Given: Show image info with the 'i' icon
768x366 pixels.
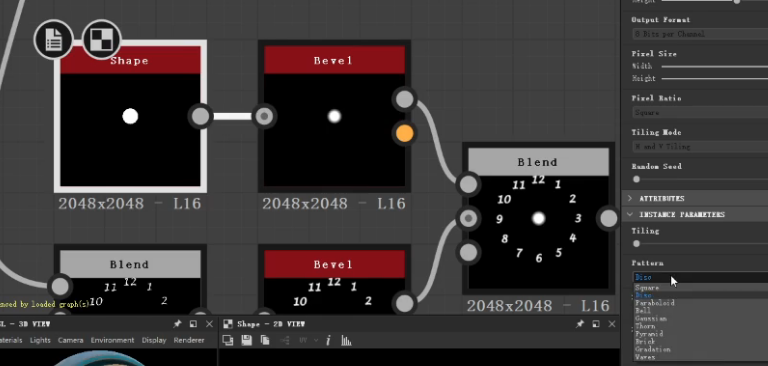Looking at the screenshot, I should pos(328,340).
